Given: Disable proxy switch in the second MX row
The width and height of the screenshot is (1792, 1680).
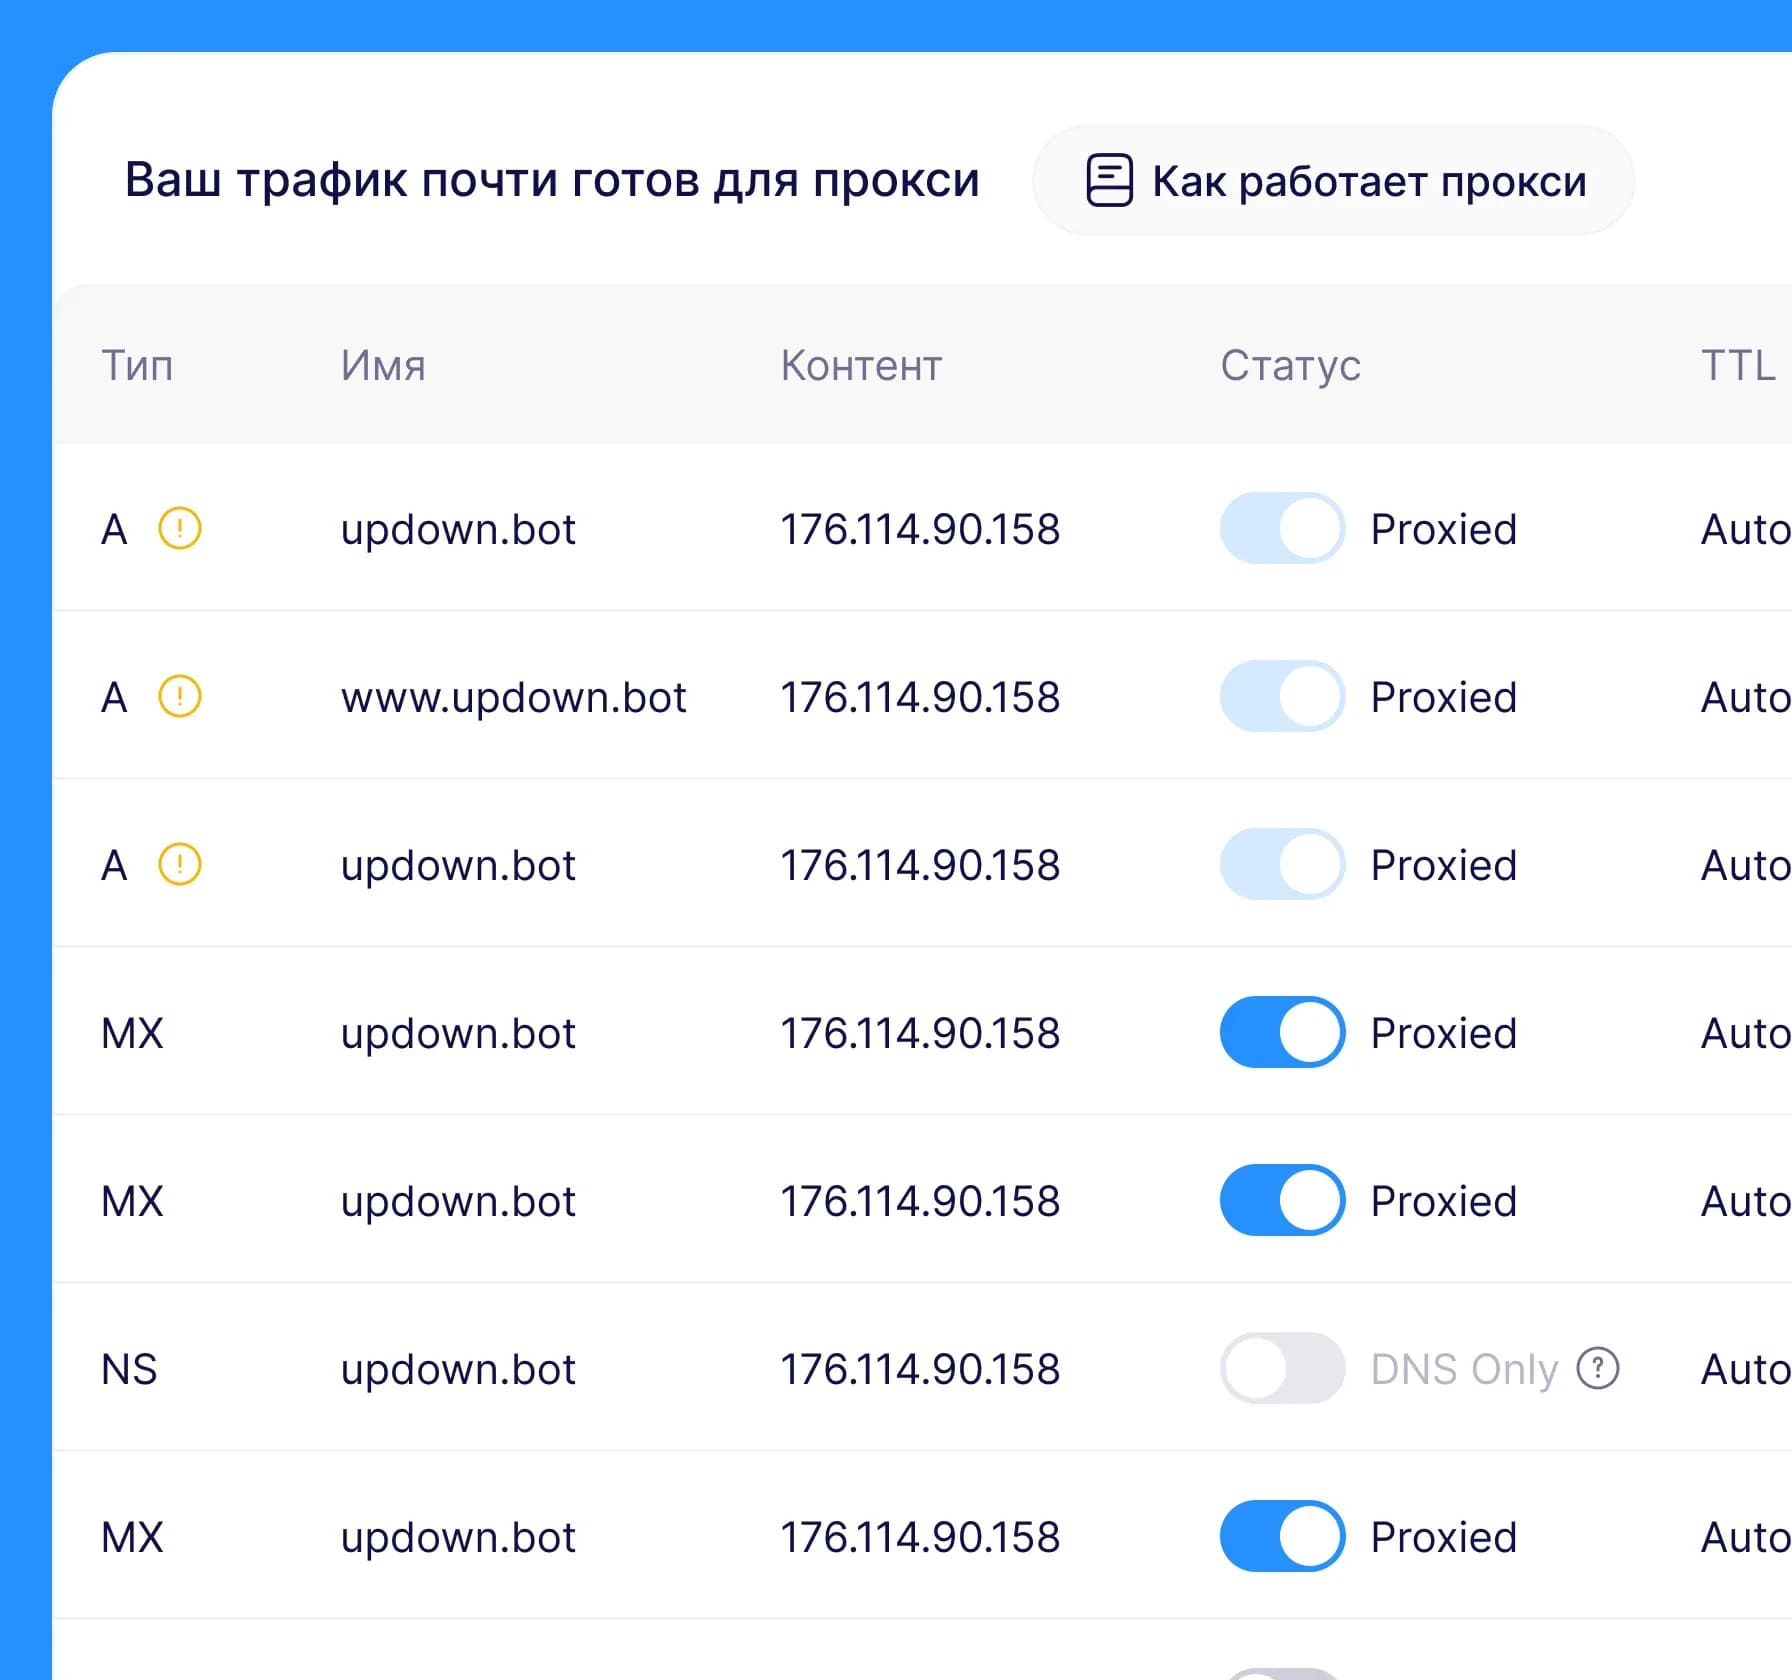Looking at the screenshot, I should pos(1282,1200).
